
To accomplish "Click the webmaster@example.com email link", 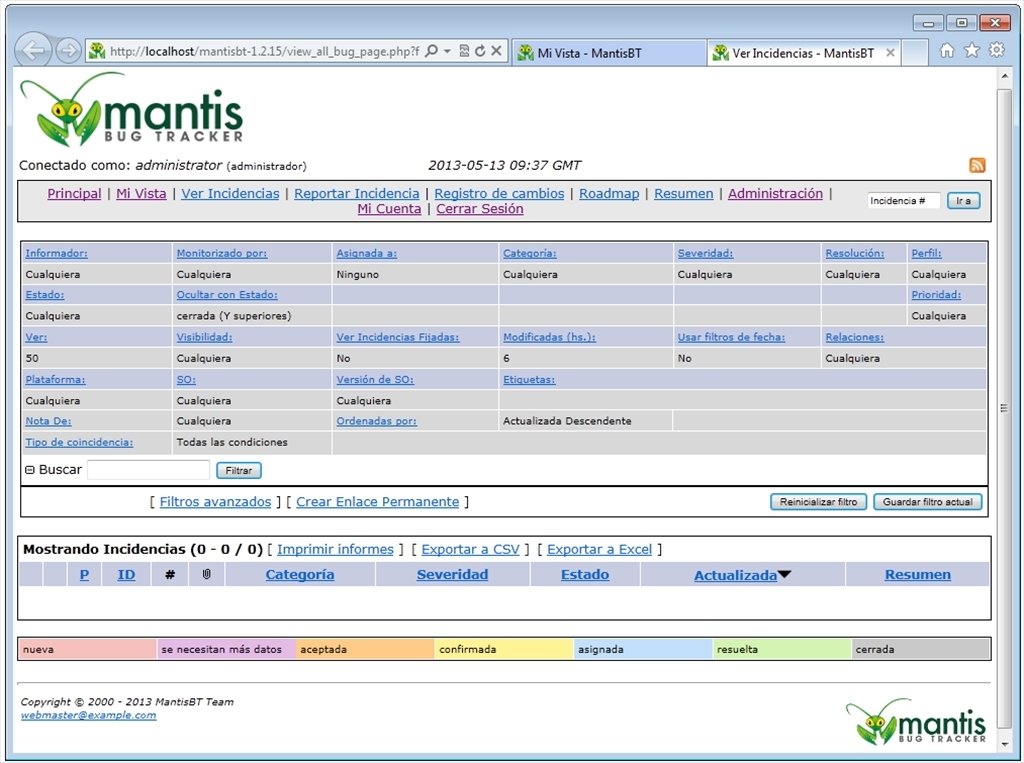I will coord(88,715).
